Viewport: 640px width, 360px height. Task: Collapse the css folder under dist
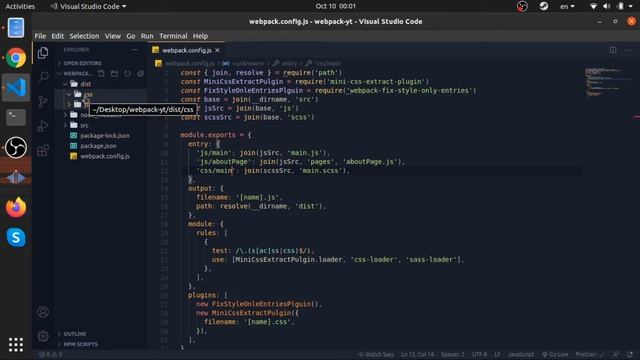pyautogui.click(x=69, y=94)
